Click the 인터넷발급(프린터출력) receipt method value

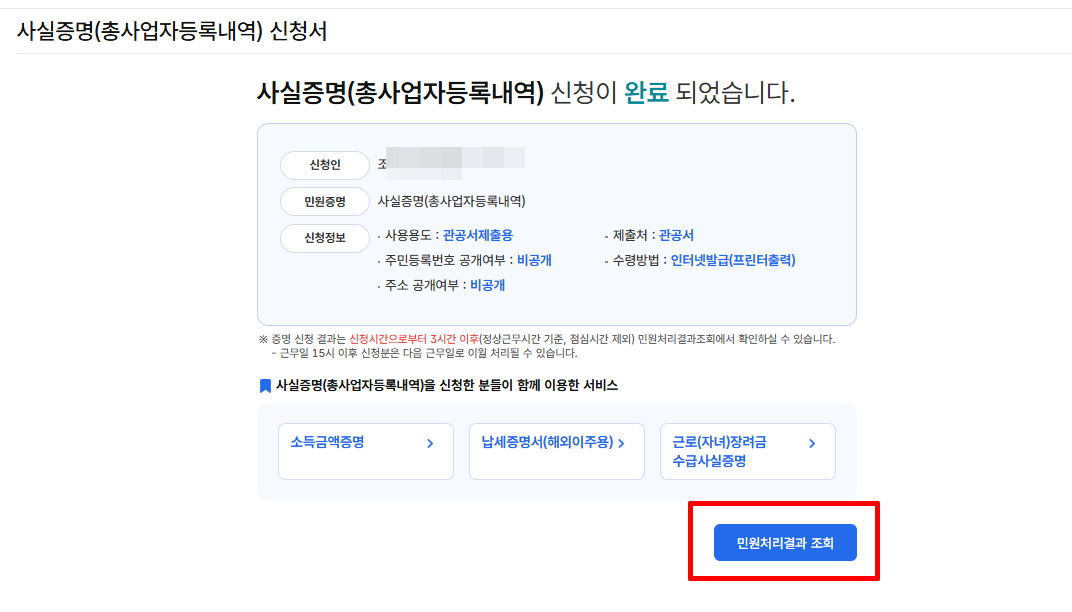(x=733, y=260)
